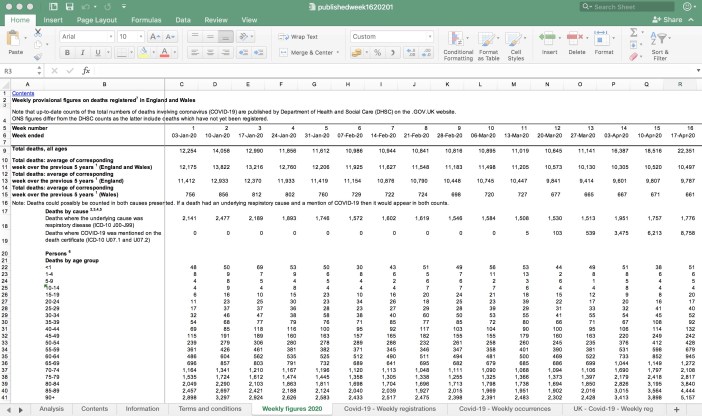
Task: Open the Arial font name dropdown
Action: [x=110, y=37]
